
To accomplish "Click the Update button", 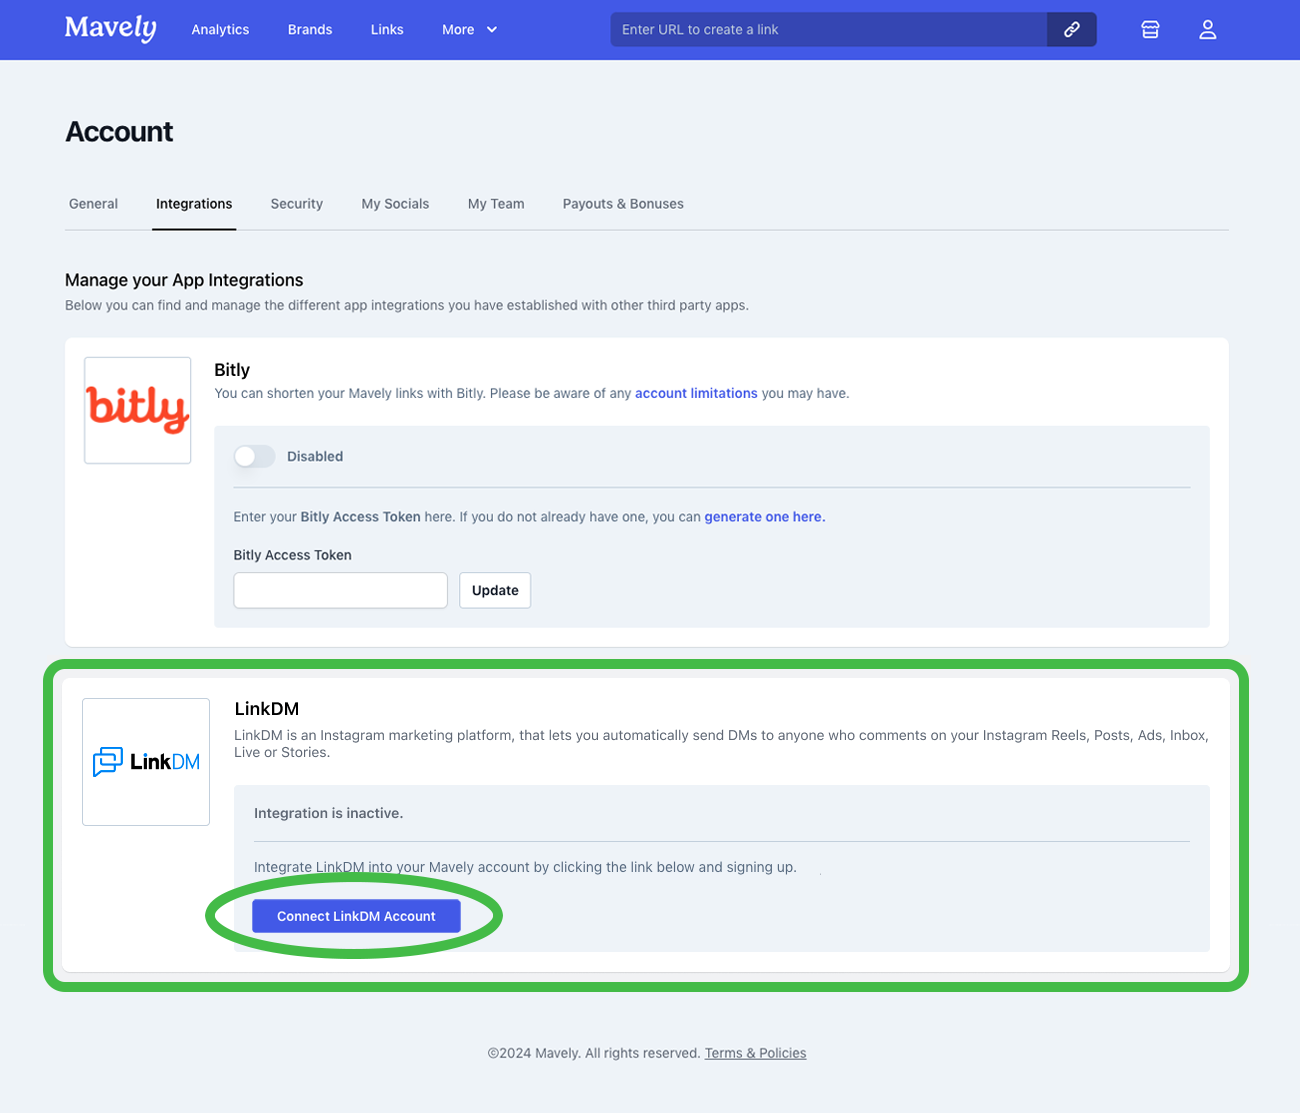I will pyautogui.click(x=495, y=590).
